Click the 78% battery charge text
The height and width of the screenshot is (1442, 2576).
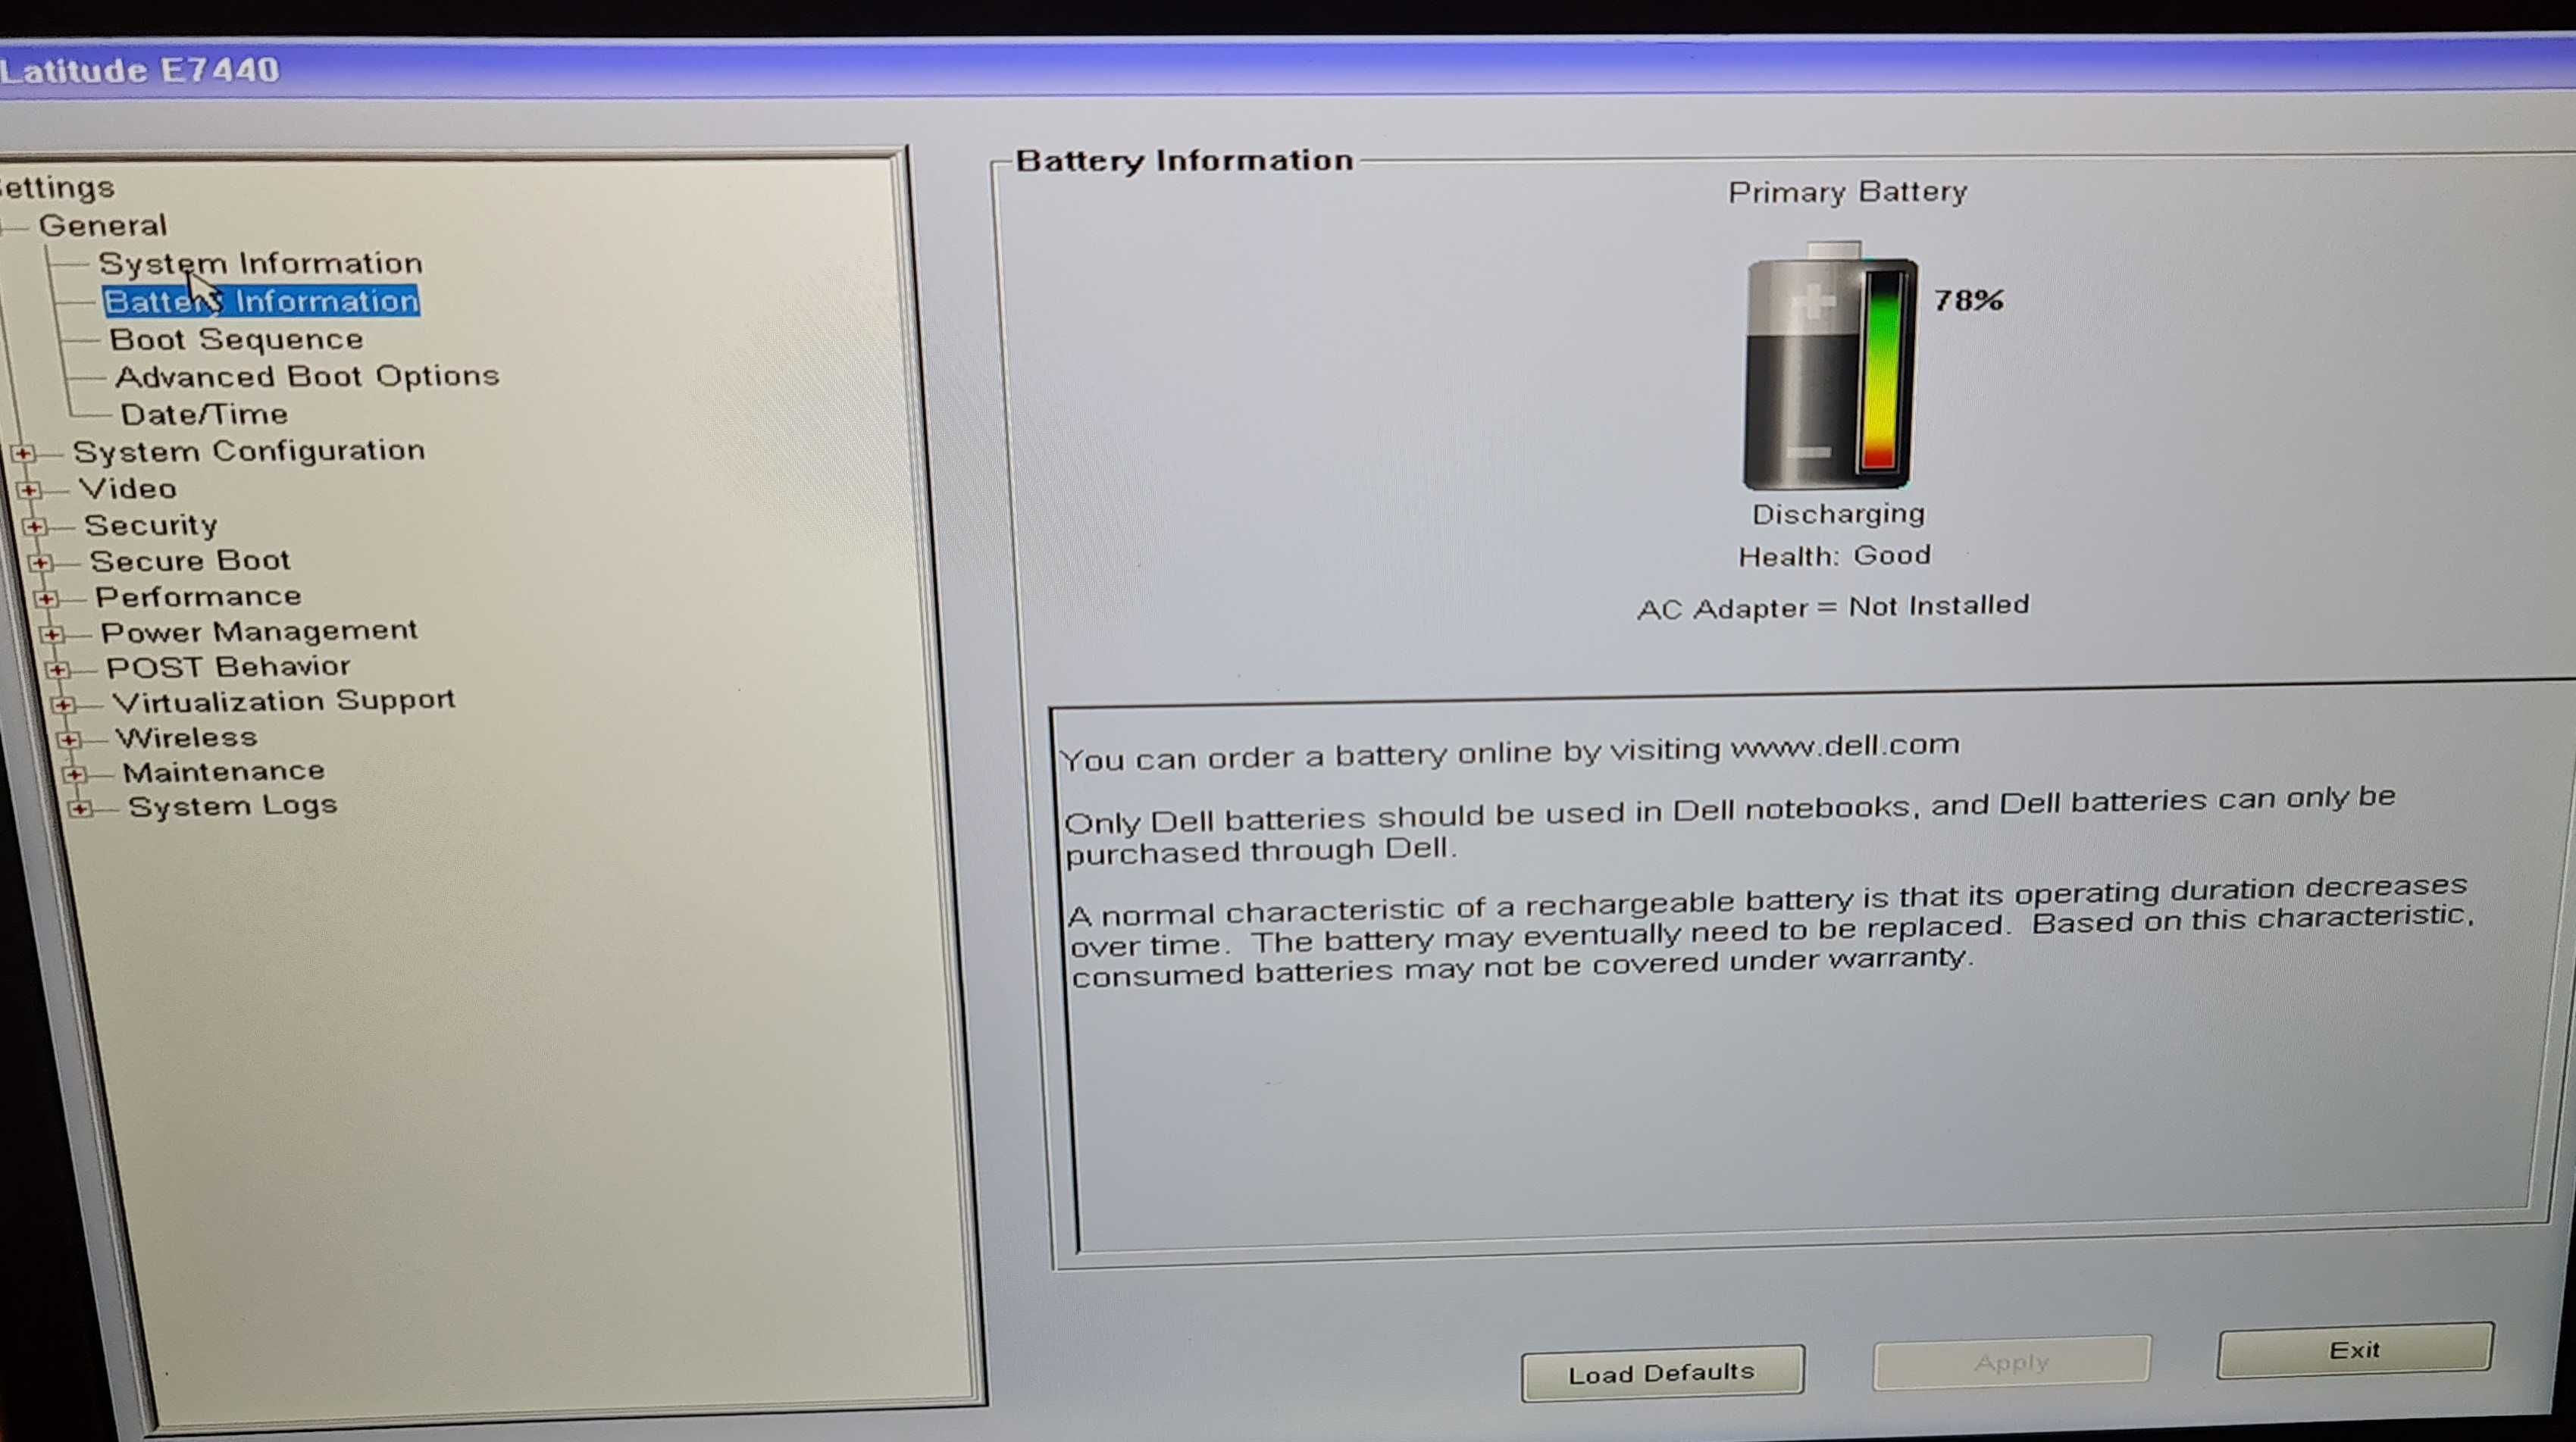[x=1968, y=300]
